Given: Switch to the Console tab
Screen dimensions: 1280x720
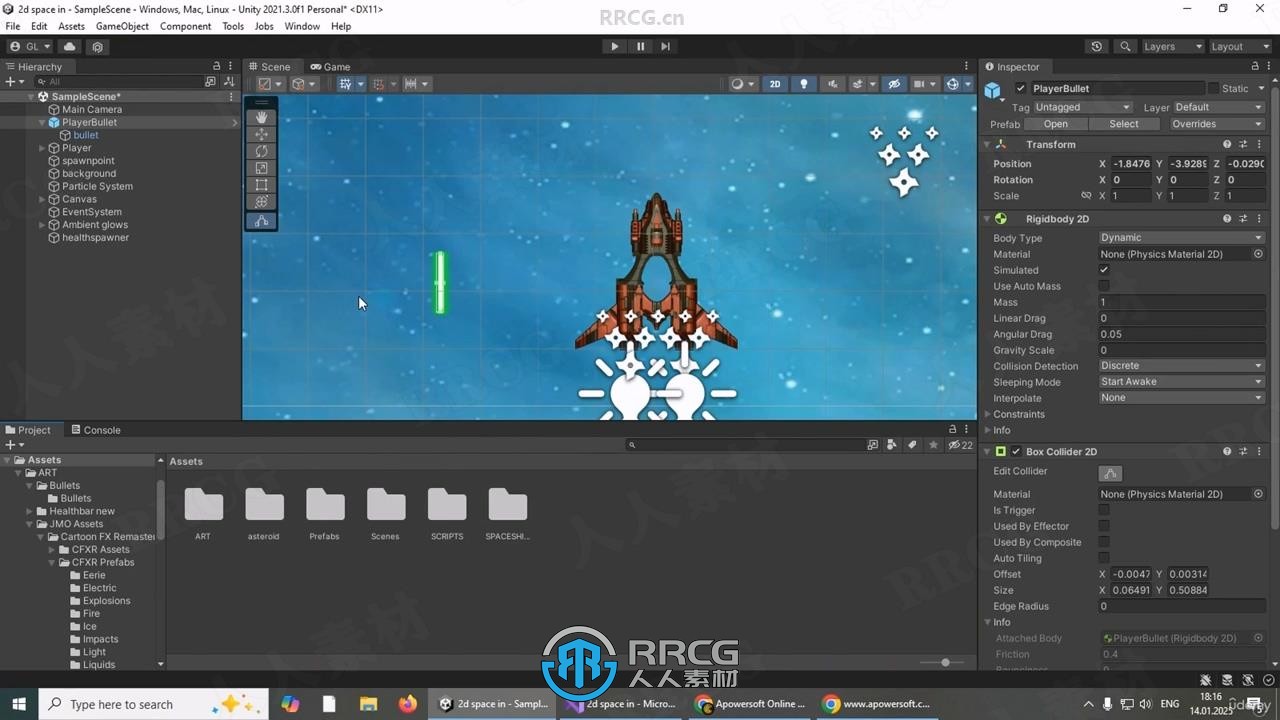Looking at the screenshot, I should point(96,430).
